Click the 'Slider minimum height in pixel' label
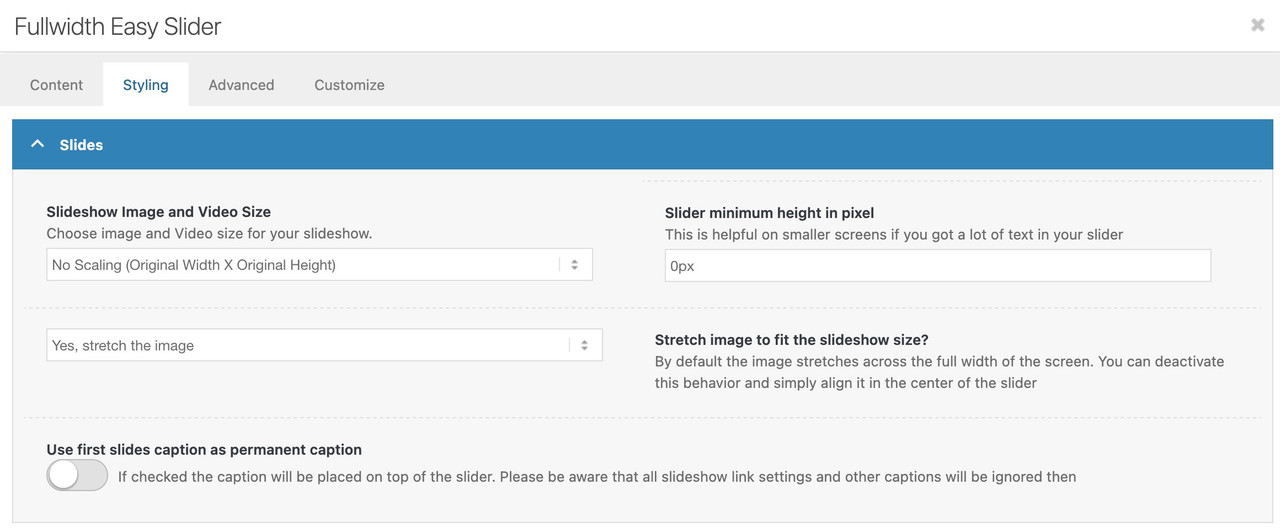The image size is (1280, 532). [x=769, y=212]
